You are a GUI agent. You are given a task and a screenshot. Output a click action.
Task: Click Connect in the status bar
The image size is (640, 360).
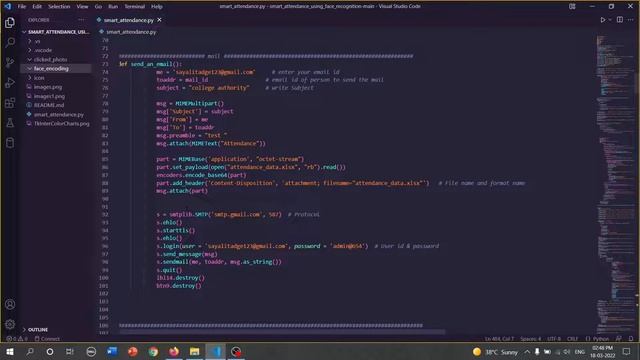(47, 339)
